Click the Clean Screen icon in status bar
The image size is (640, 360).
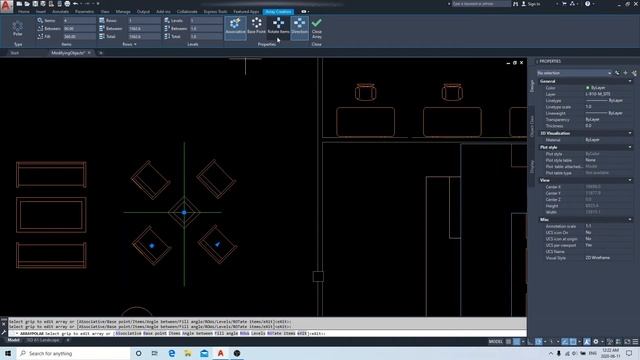pos(627,342)
